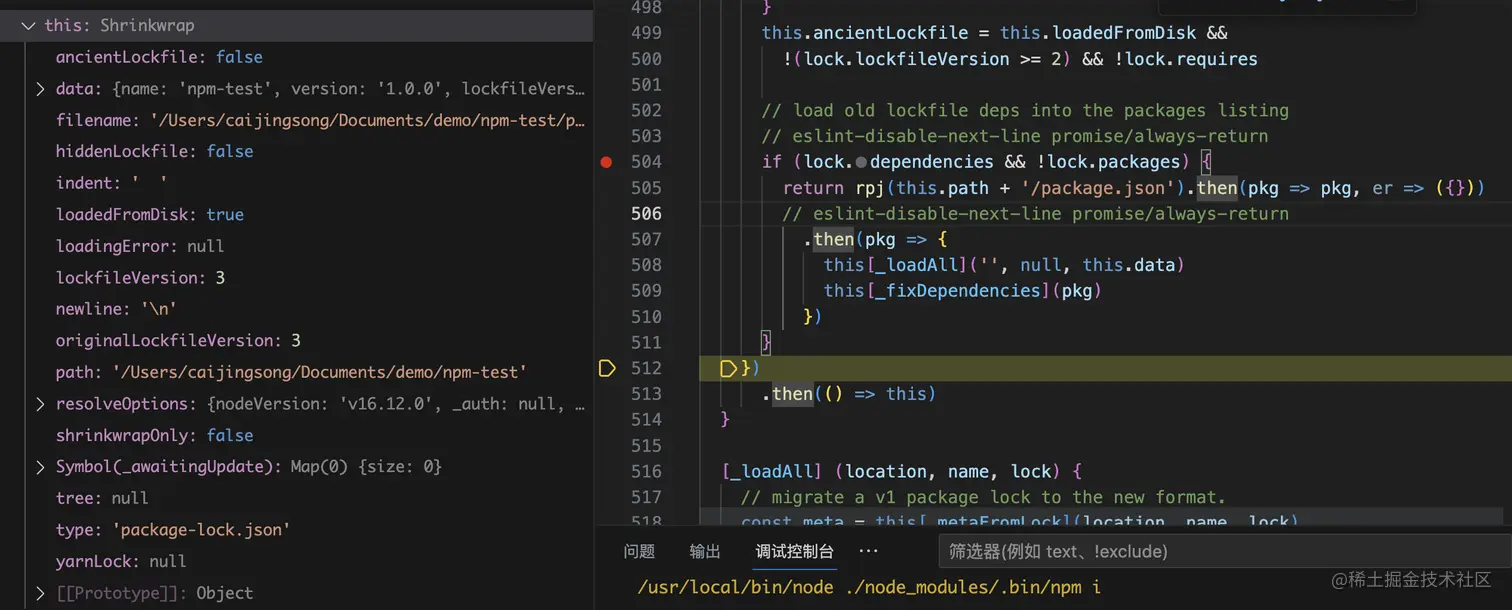1512x610 pixels.
Task: Select the newline: '\n' variable row
Action: 297,309
